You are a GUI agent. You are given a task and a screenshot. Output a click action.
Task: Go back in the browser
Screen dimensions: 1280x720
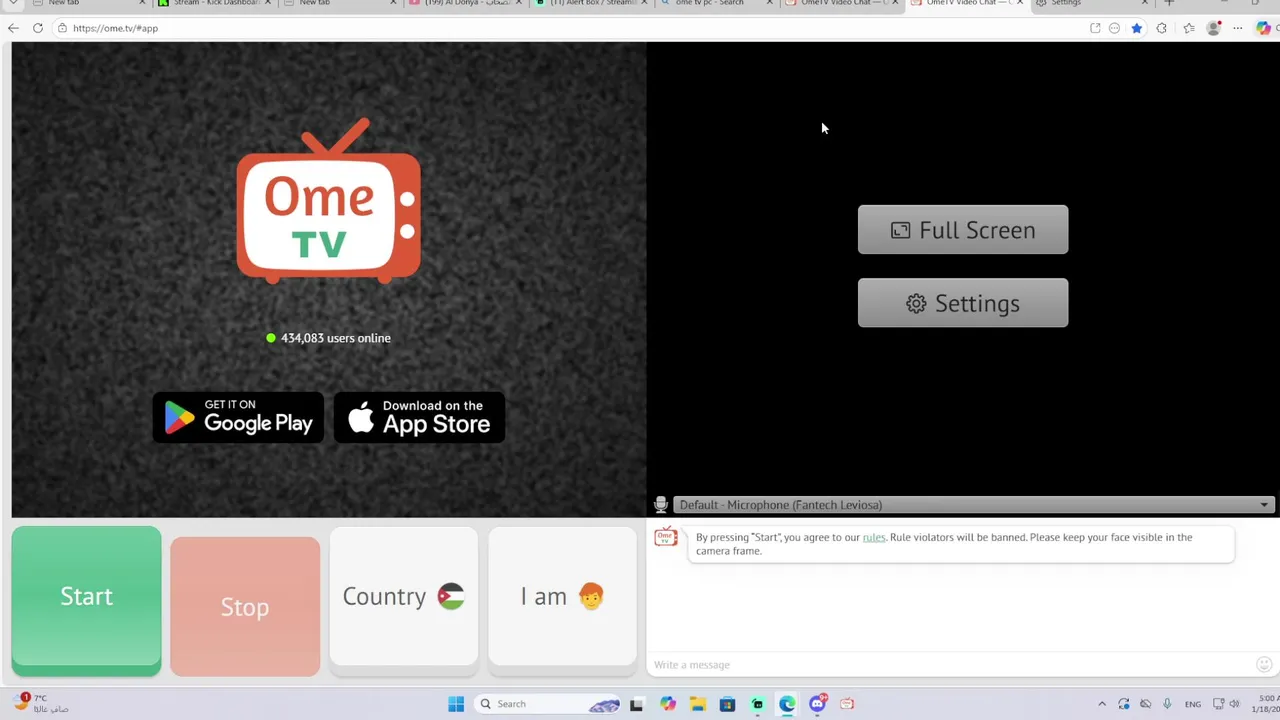point(13,28)
